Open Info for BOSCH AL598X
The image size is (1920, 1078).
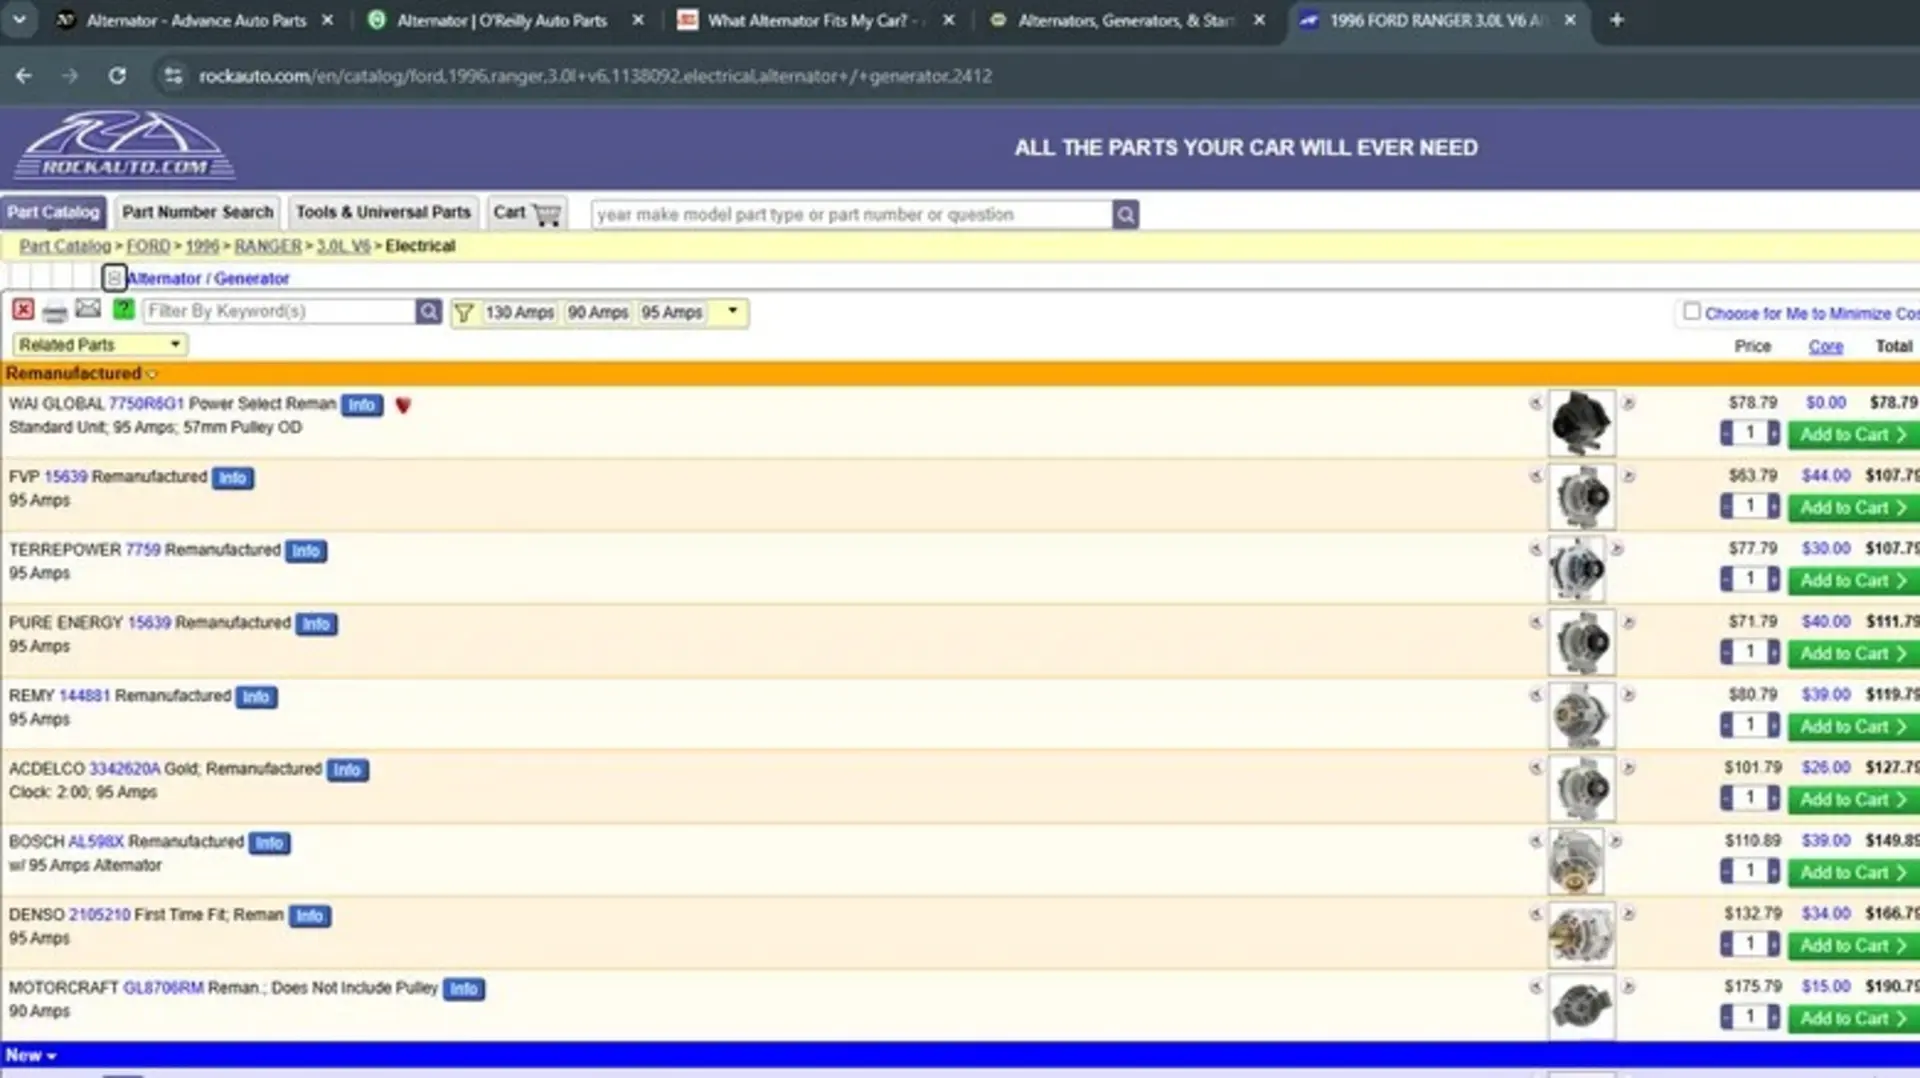[269, 843]
